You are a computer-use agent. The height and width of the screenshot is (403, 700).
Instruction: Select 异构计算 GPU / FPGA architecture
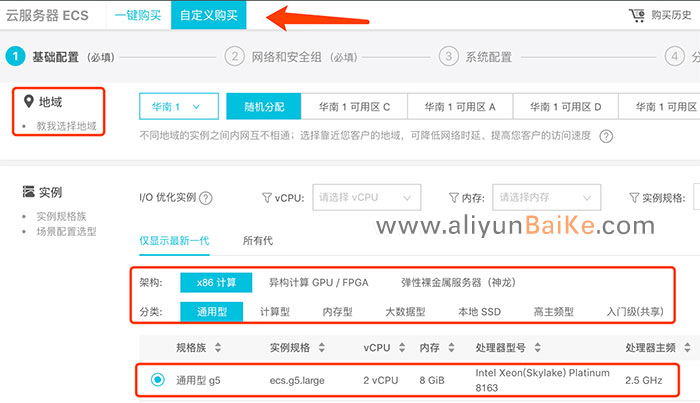(x=318, y=283)
